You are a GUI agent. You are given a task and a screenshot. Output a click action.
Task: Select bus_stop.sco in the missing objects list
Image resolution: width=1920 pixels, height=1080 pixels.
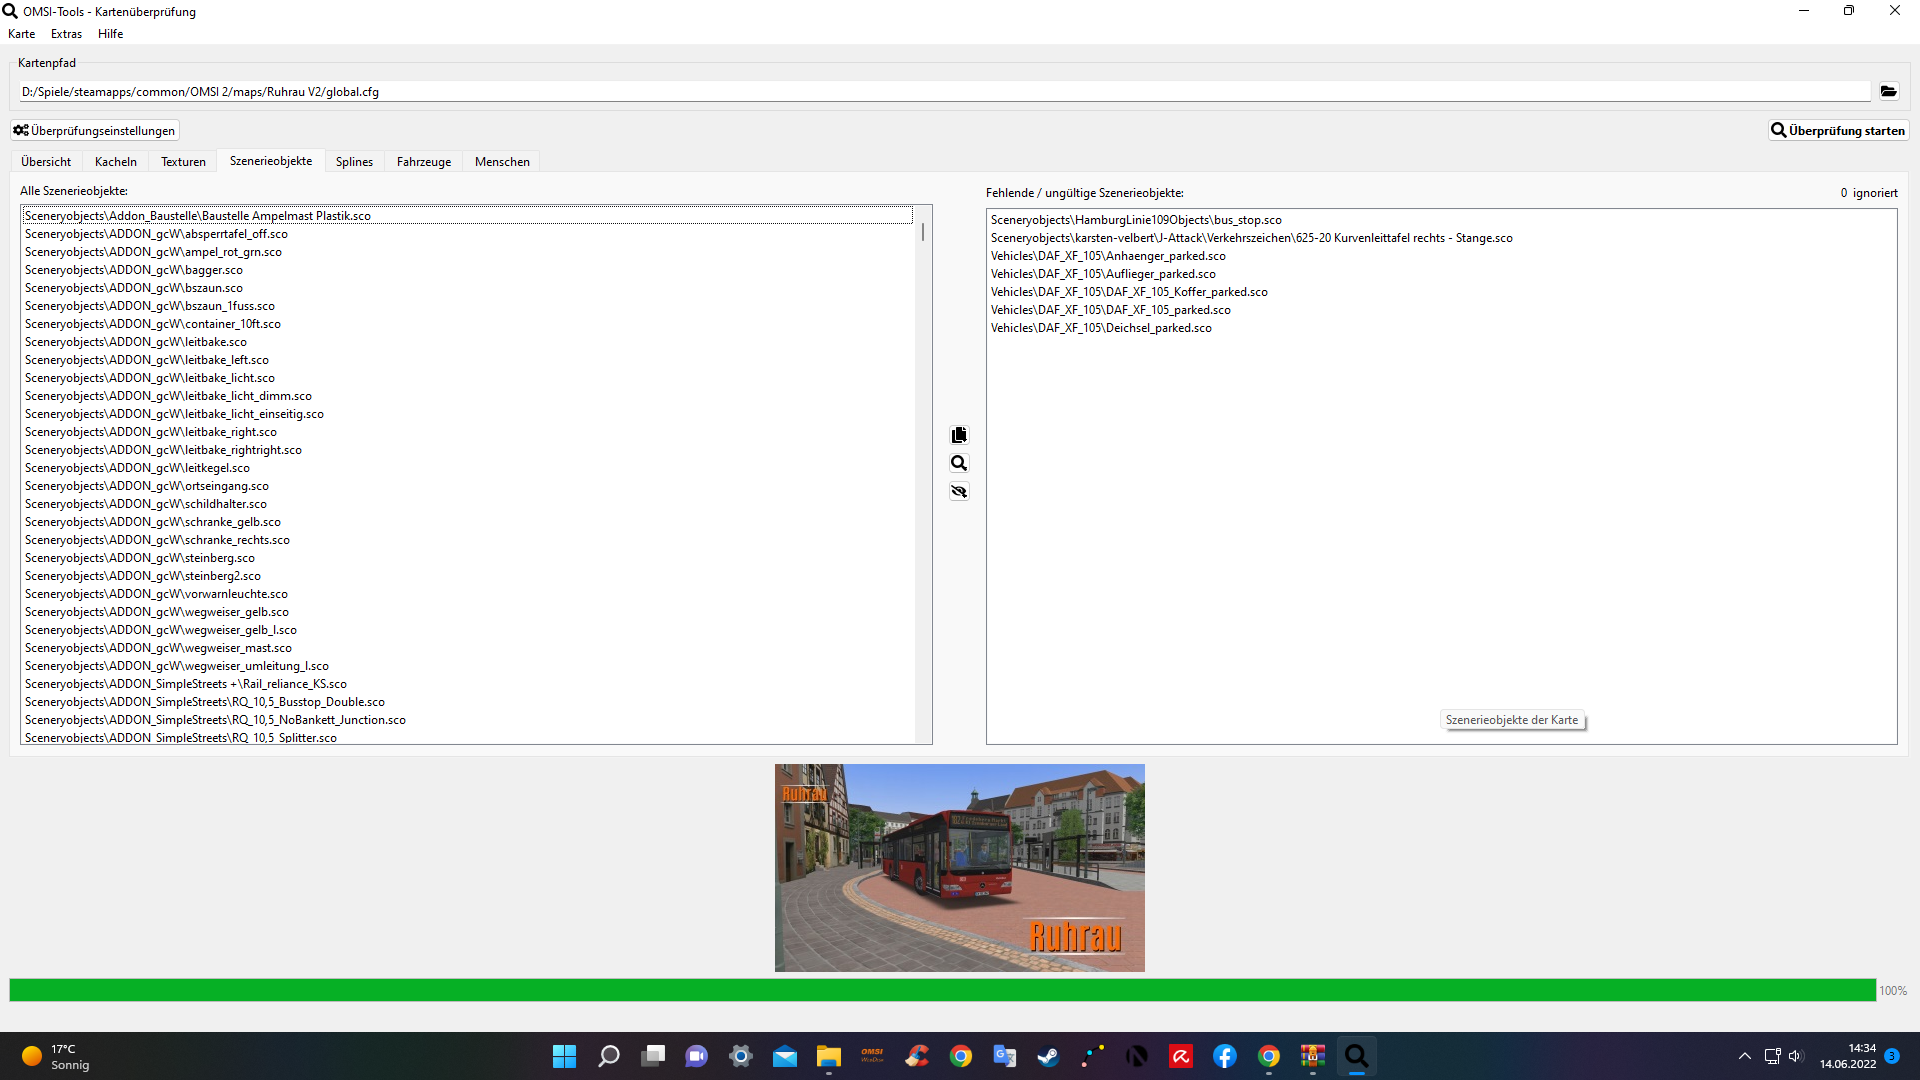click(1136, 220)
